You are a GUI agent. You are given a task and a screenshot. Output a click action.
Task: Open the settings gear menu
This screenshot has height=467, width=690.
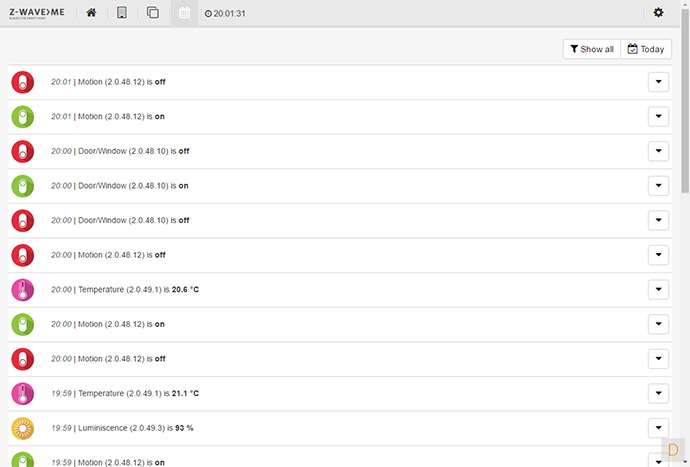tap(657, 13)
